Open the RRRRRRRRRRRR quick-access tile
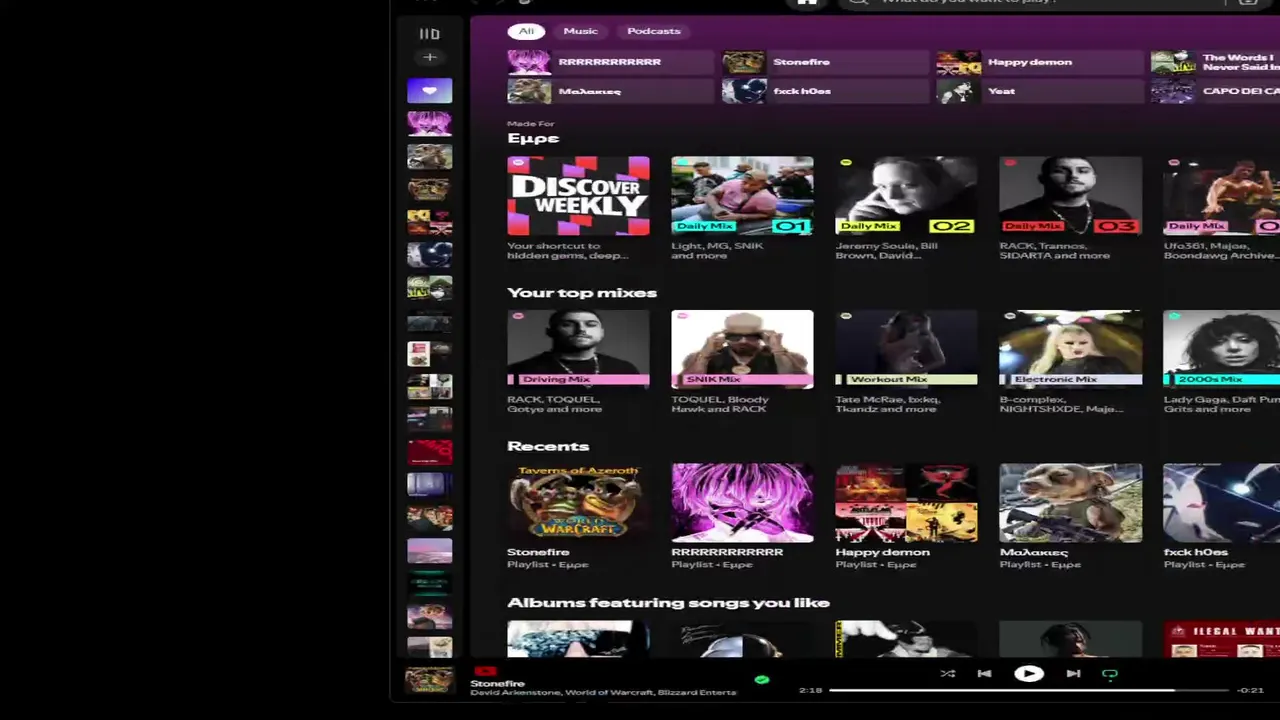This screenshot has width=1280, height=720. 610,62
